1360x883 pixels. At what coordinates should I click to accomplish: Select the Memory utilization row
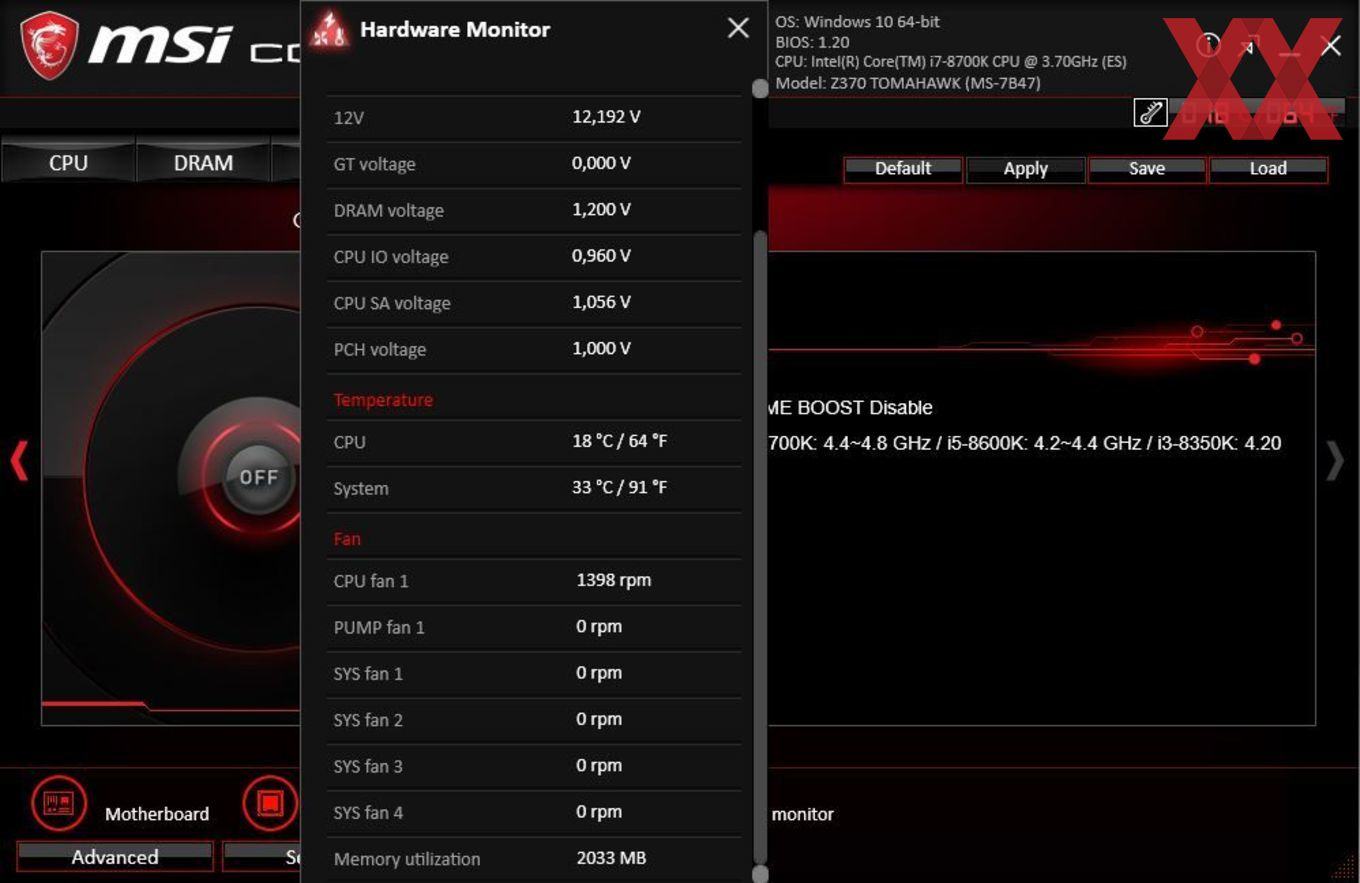tap(534, 859)
